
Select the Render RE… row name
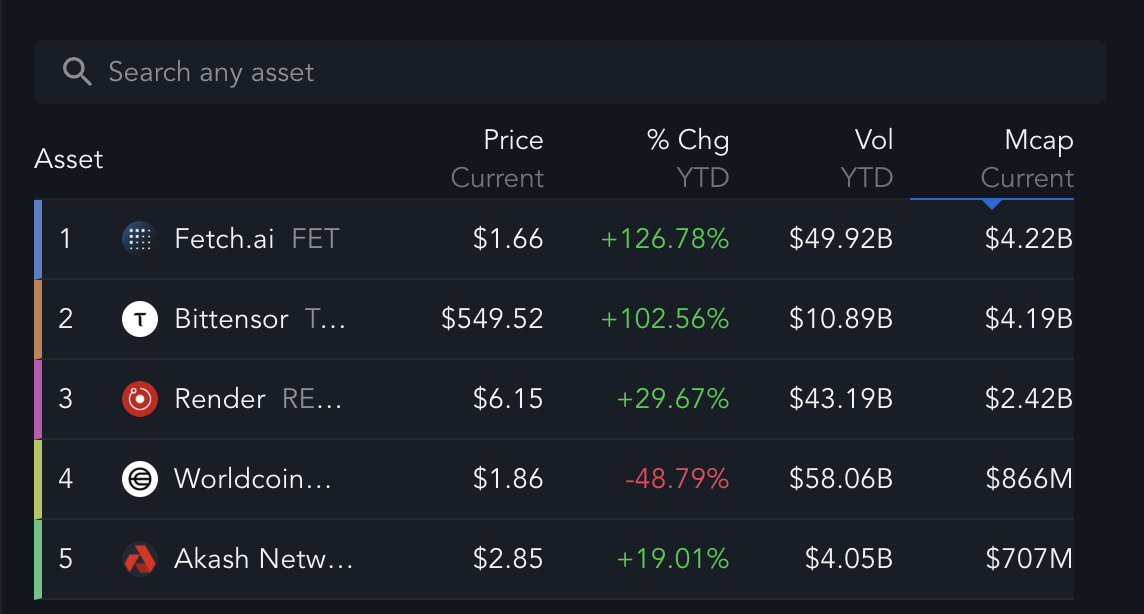(x=258, y=399)
